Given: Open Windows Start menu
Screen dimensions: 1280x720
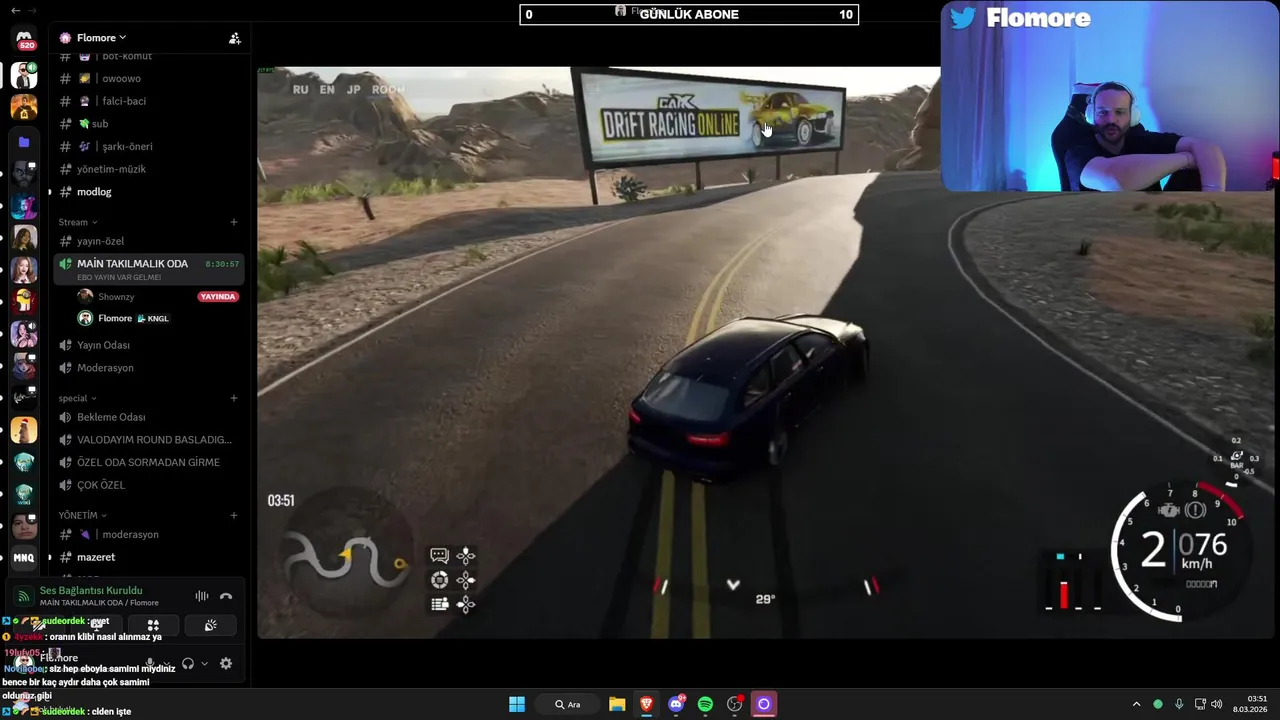Looking at the screenshot, I should 517,704.
